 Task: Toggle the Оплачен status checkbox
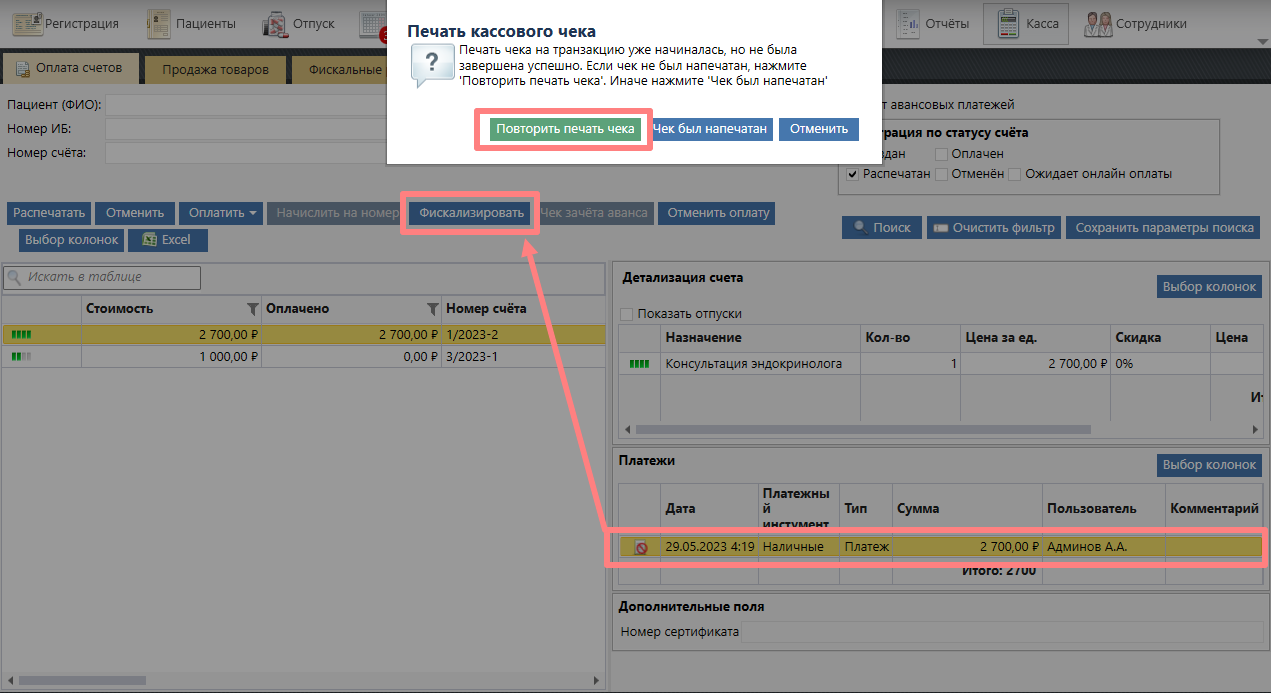tap(942, 154)
